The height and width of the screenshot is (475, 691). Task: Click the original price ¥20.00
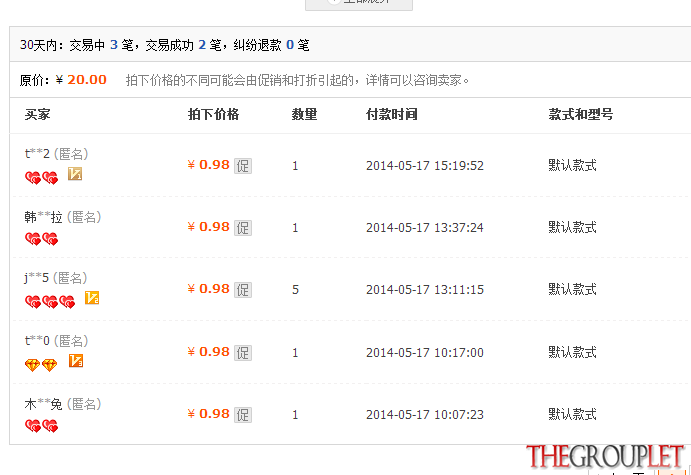tap(81, 80)
